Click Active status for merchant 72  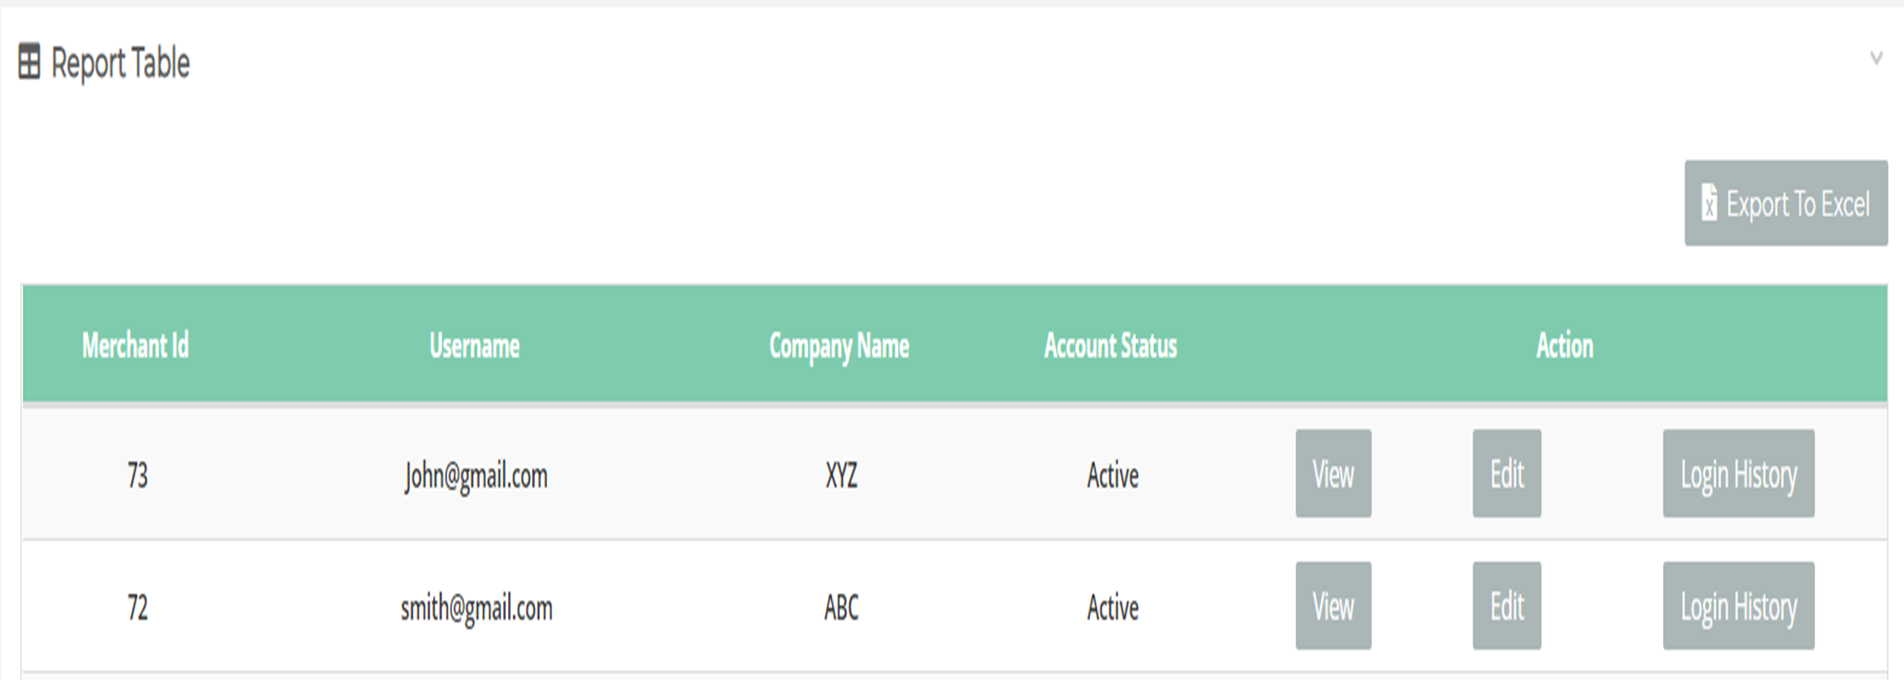pos(1112,607)
